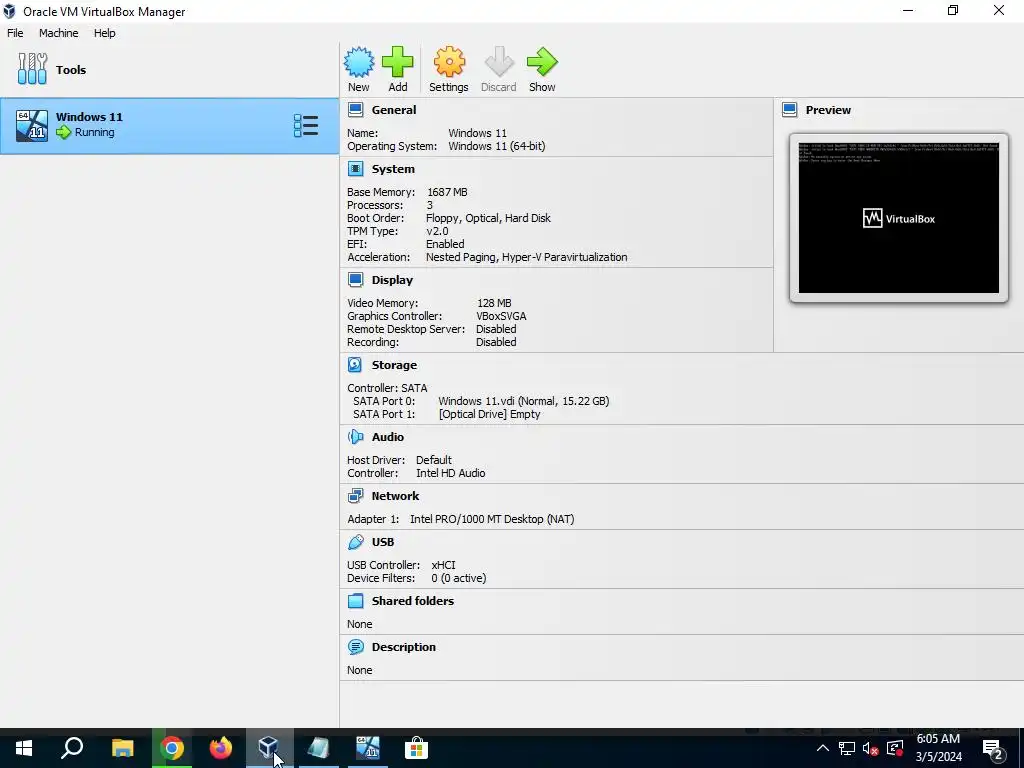Viewport: 1024px width, 768px height.
Task: Select the Tools entry in the sidebar
Action: click(x=170, y=69)
